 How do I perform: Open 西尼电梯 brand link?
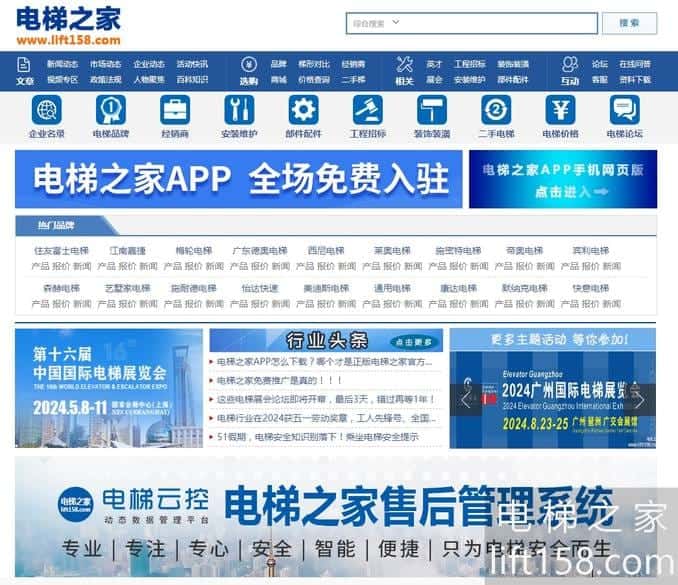(326, 250)
